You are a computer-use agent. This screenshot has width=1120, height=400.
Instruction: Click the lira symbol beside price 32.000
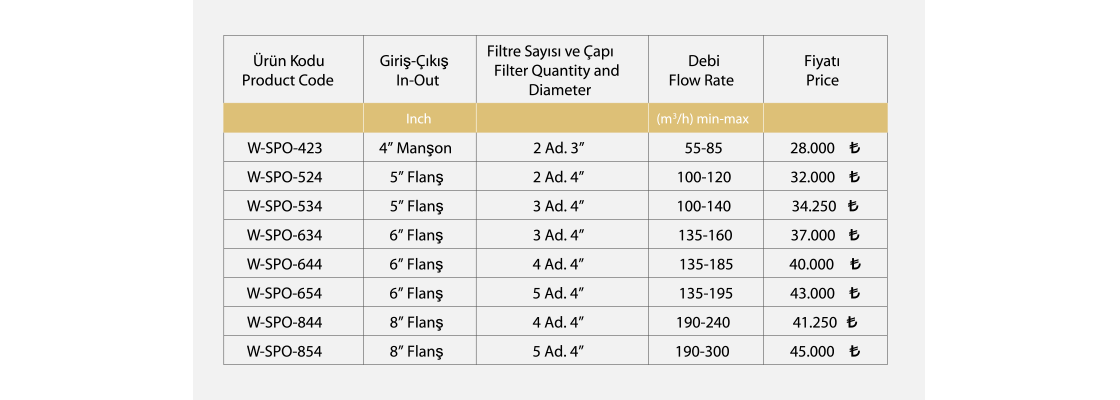click(853, 177)
